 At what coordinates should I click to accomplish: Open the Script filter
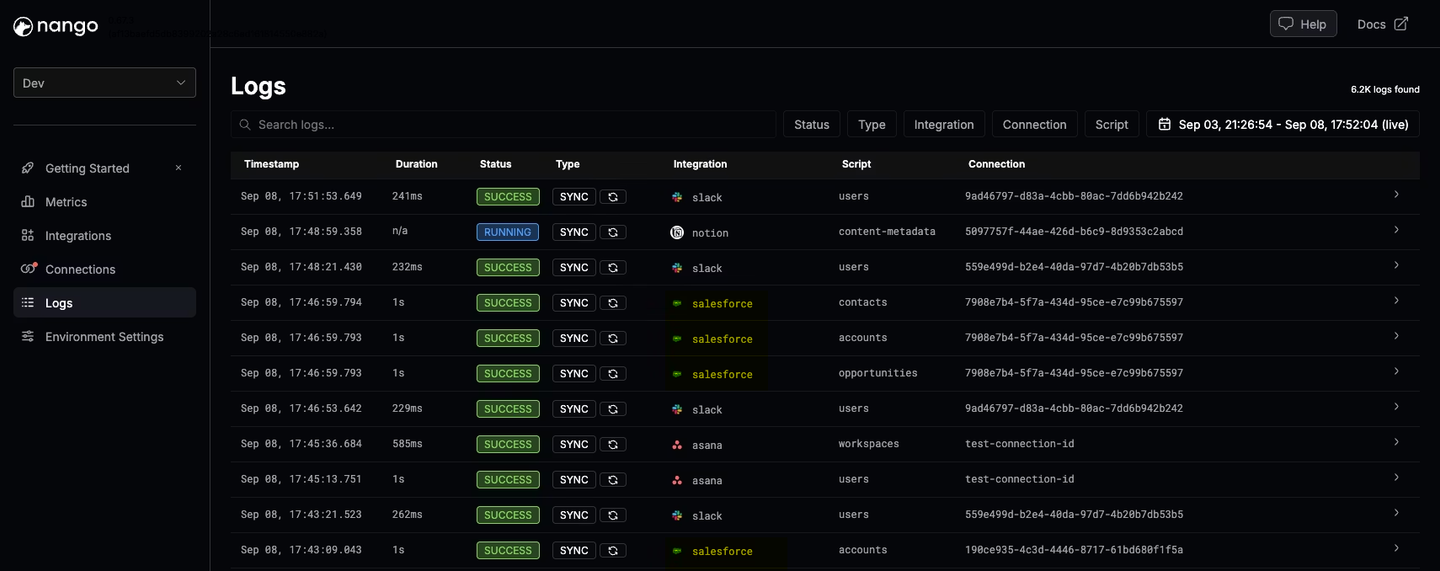pyautogui.click(x=1111, y=124)
